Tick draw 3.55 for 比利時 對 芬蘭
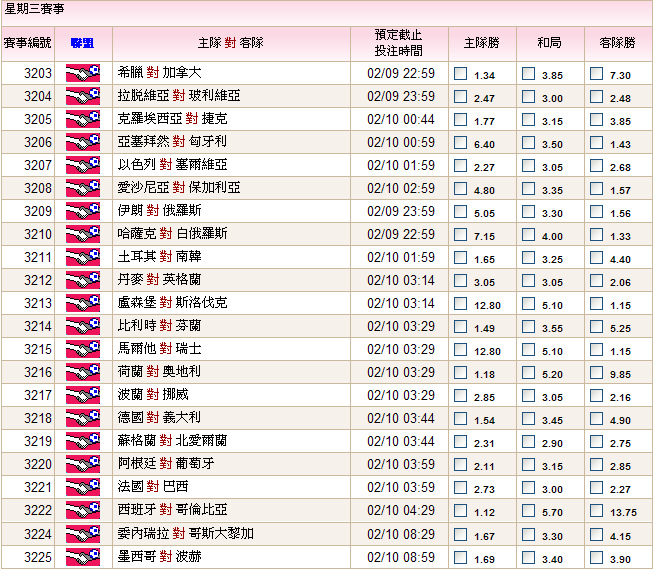655x571 pixels. (x=528, y=326)
